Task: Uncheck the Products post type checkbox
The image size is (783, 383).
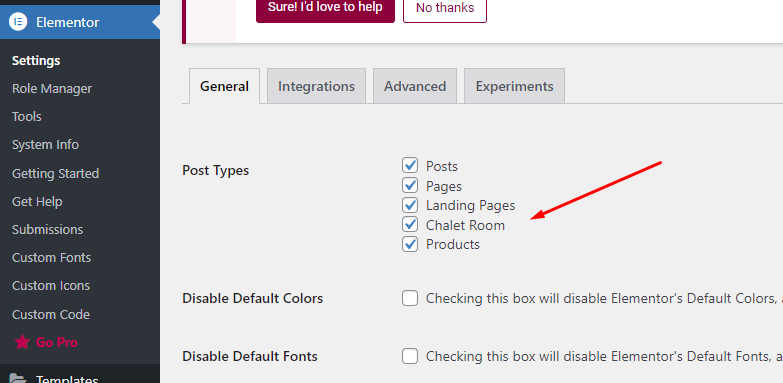Action: click(x=410, y=244)
